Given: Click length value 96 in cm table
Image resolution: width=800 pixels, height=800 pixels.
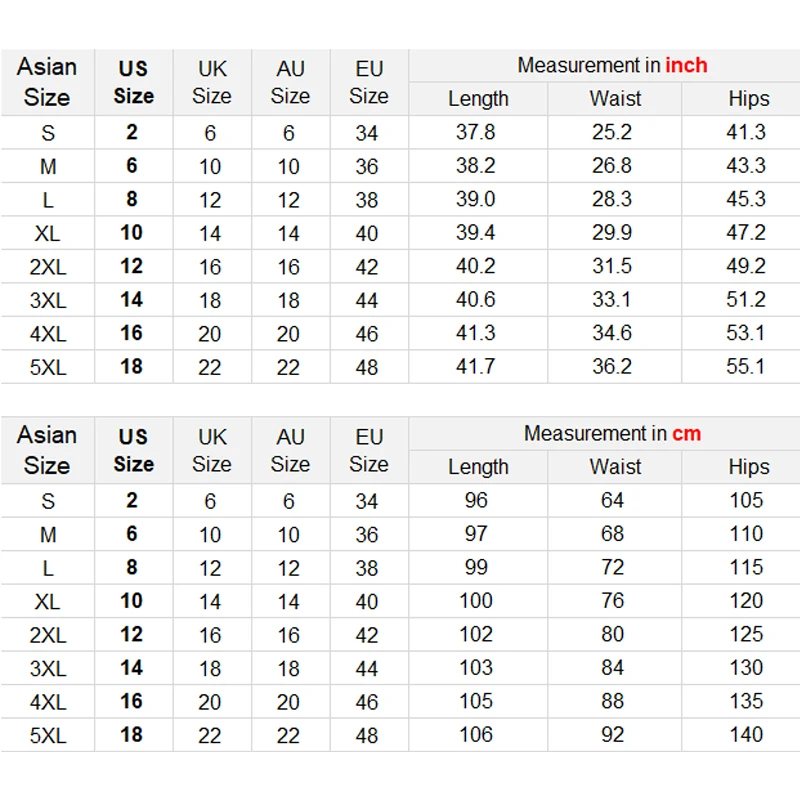Looking at the screenshot, I should point(476,500).
